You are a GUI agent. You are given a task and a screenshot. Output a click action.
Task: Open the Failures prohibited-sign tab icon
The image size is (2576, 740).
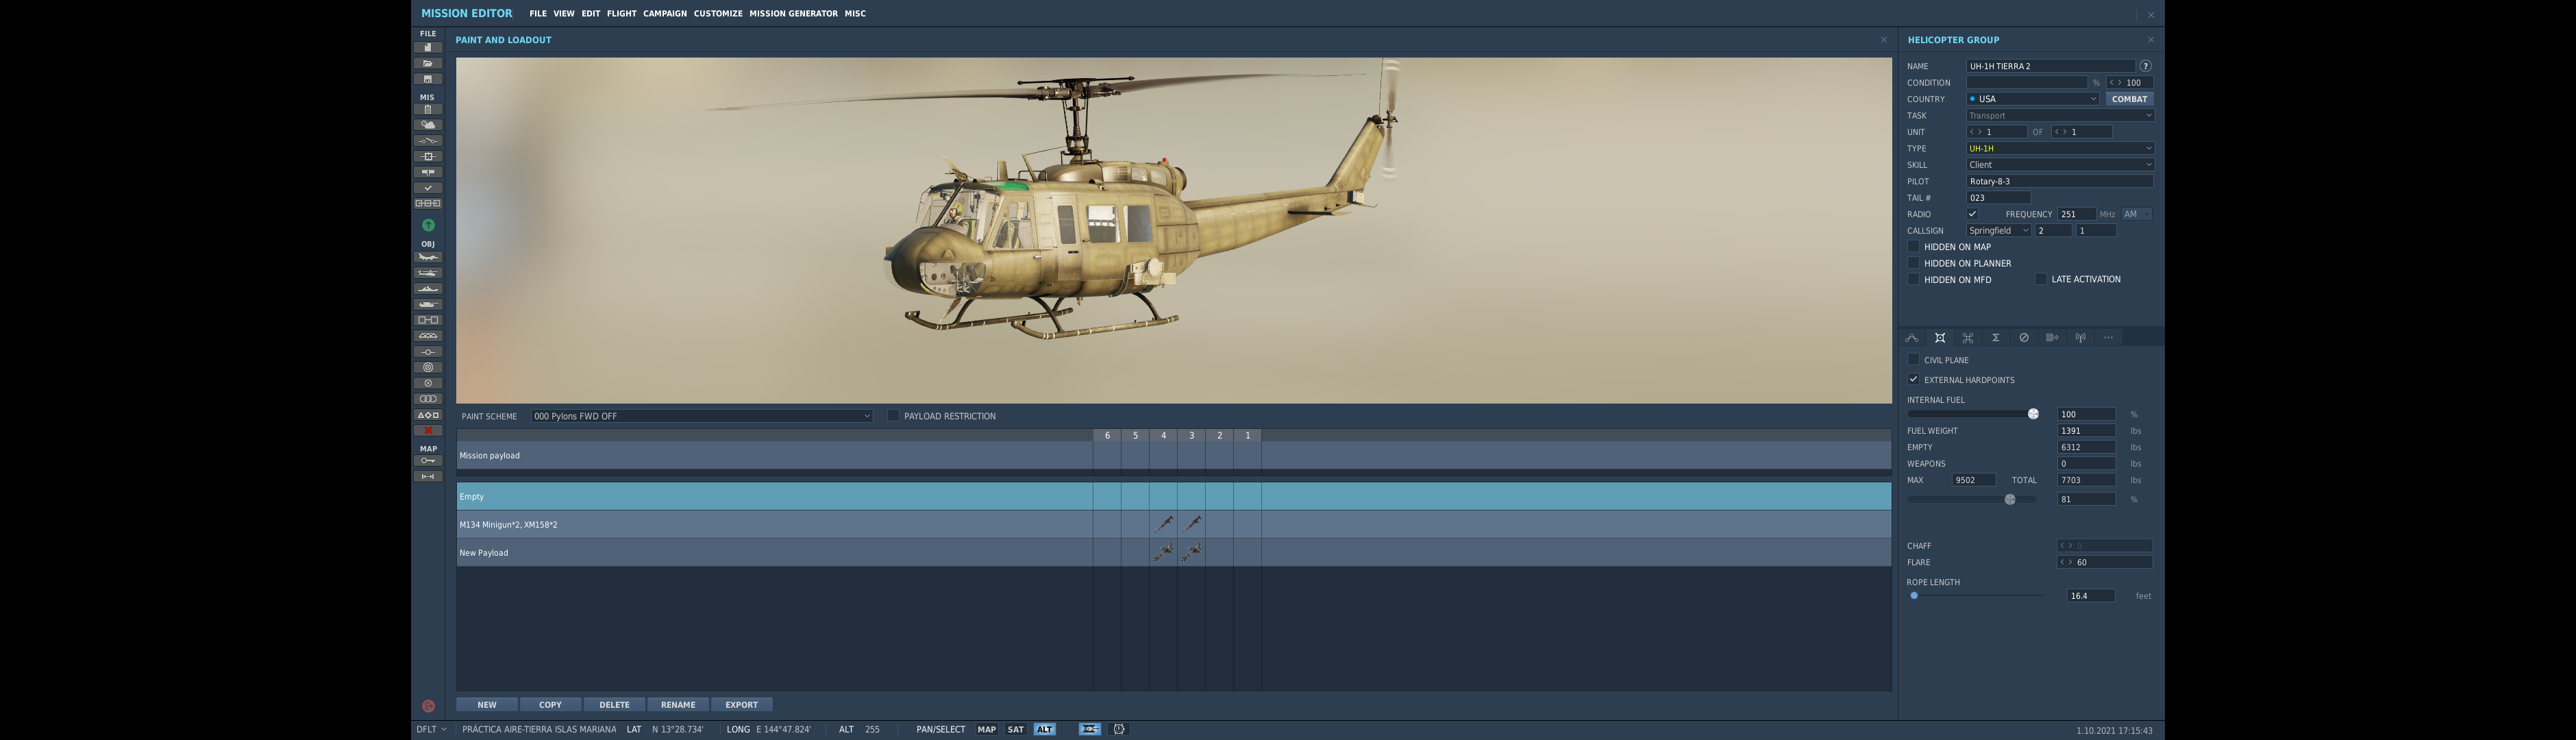click(x=2024, y=338)
